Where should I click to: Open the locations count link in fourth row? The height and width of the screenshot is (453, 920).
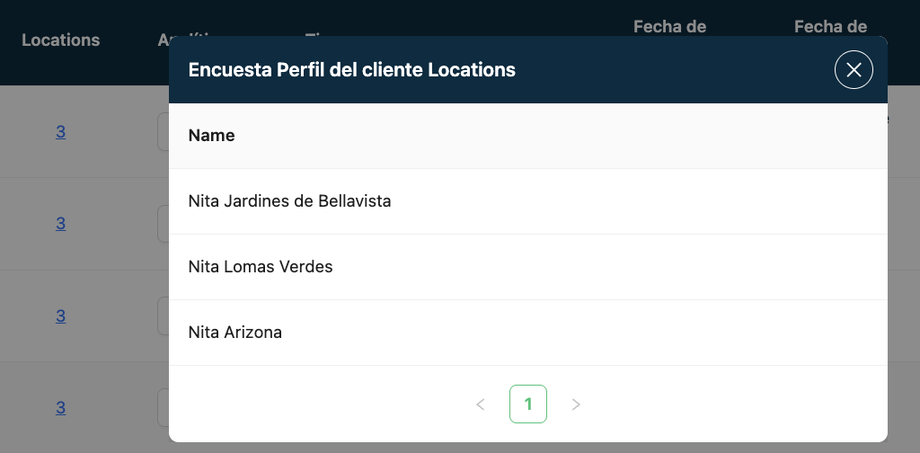click(60, 408)
